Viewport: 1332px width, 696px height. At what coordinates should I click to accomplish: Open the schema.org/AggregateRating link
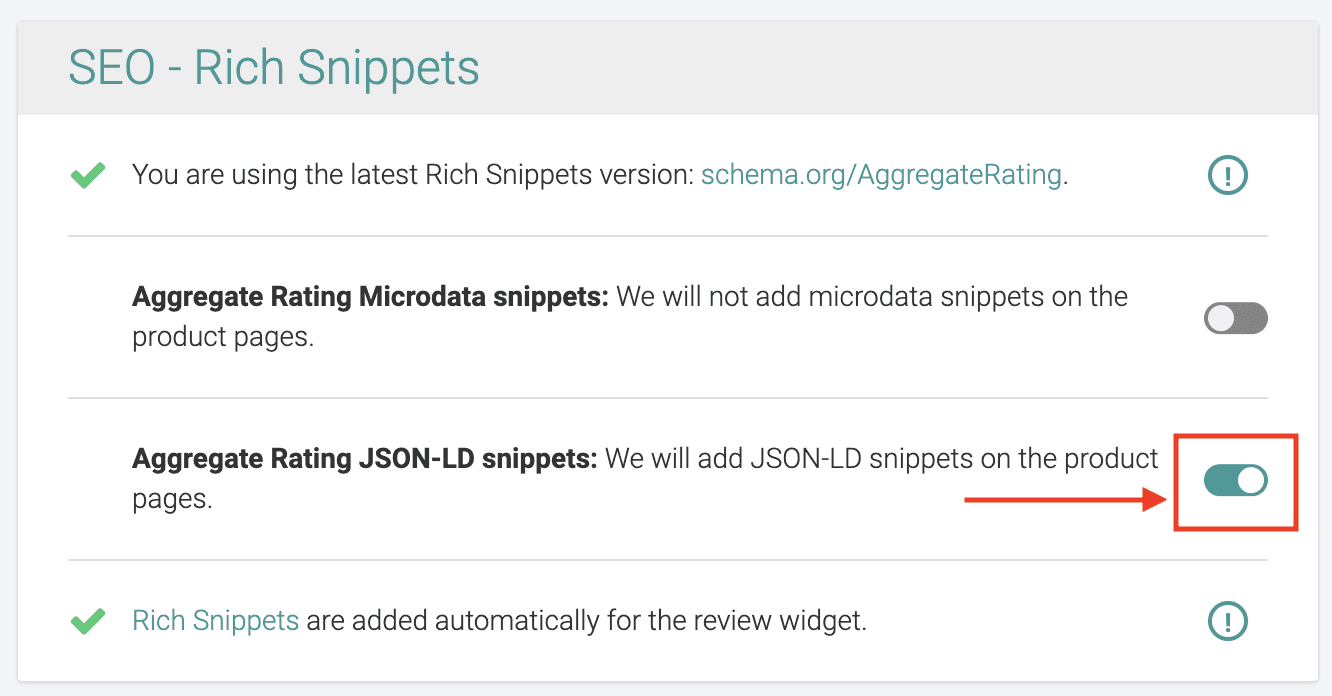[880, 175]
